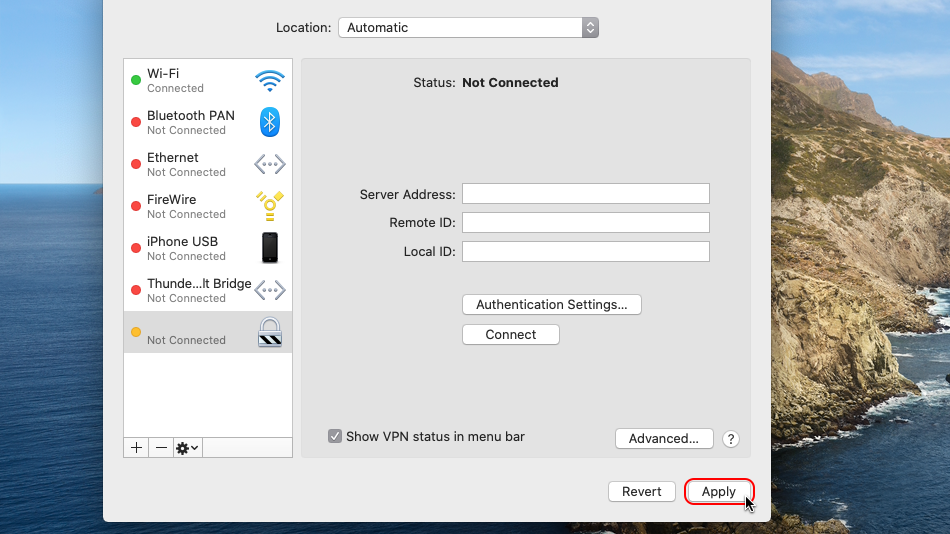This screenshot has width=950, height=534.
Task: Open the Location dropdown menu
Action: [468, 28]
